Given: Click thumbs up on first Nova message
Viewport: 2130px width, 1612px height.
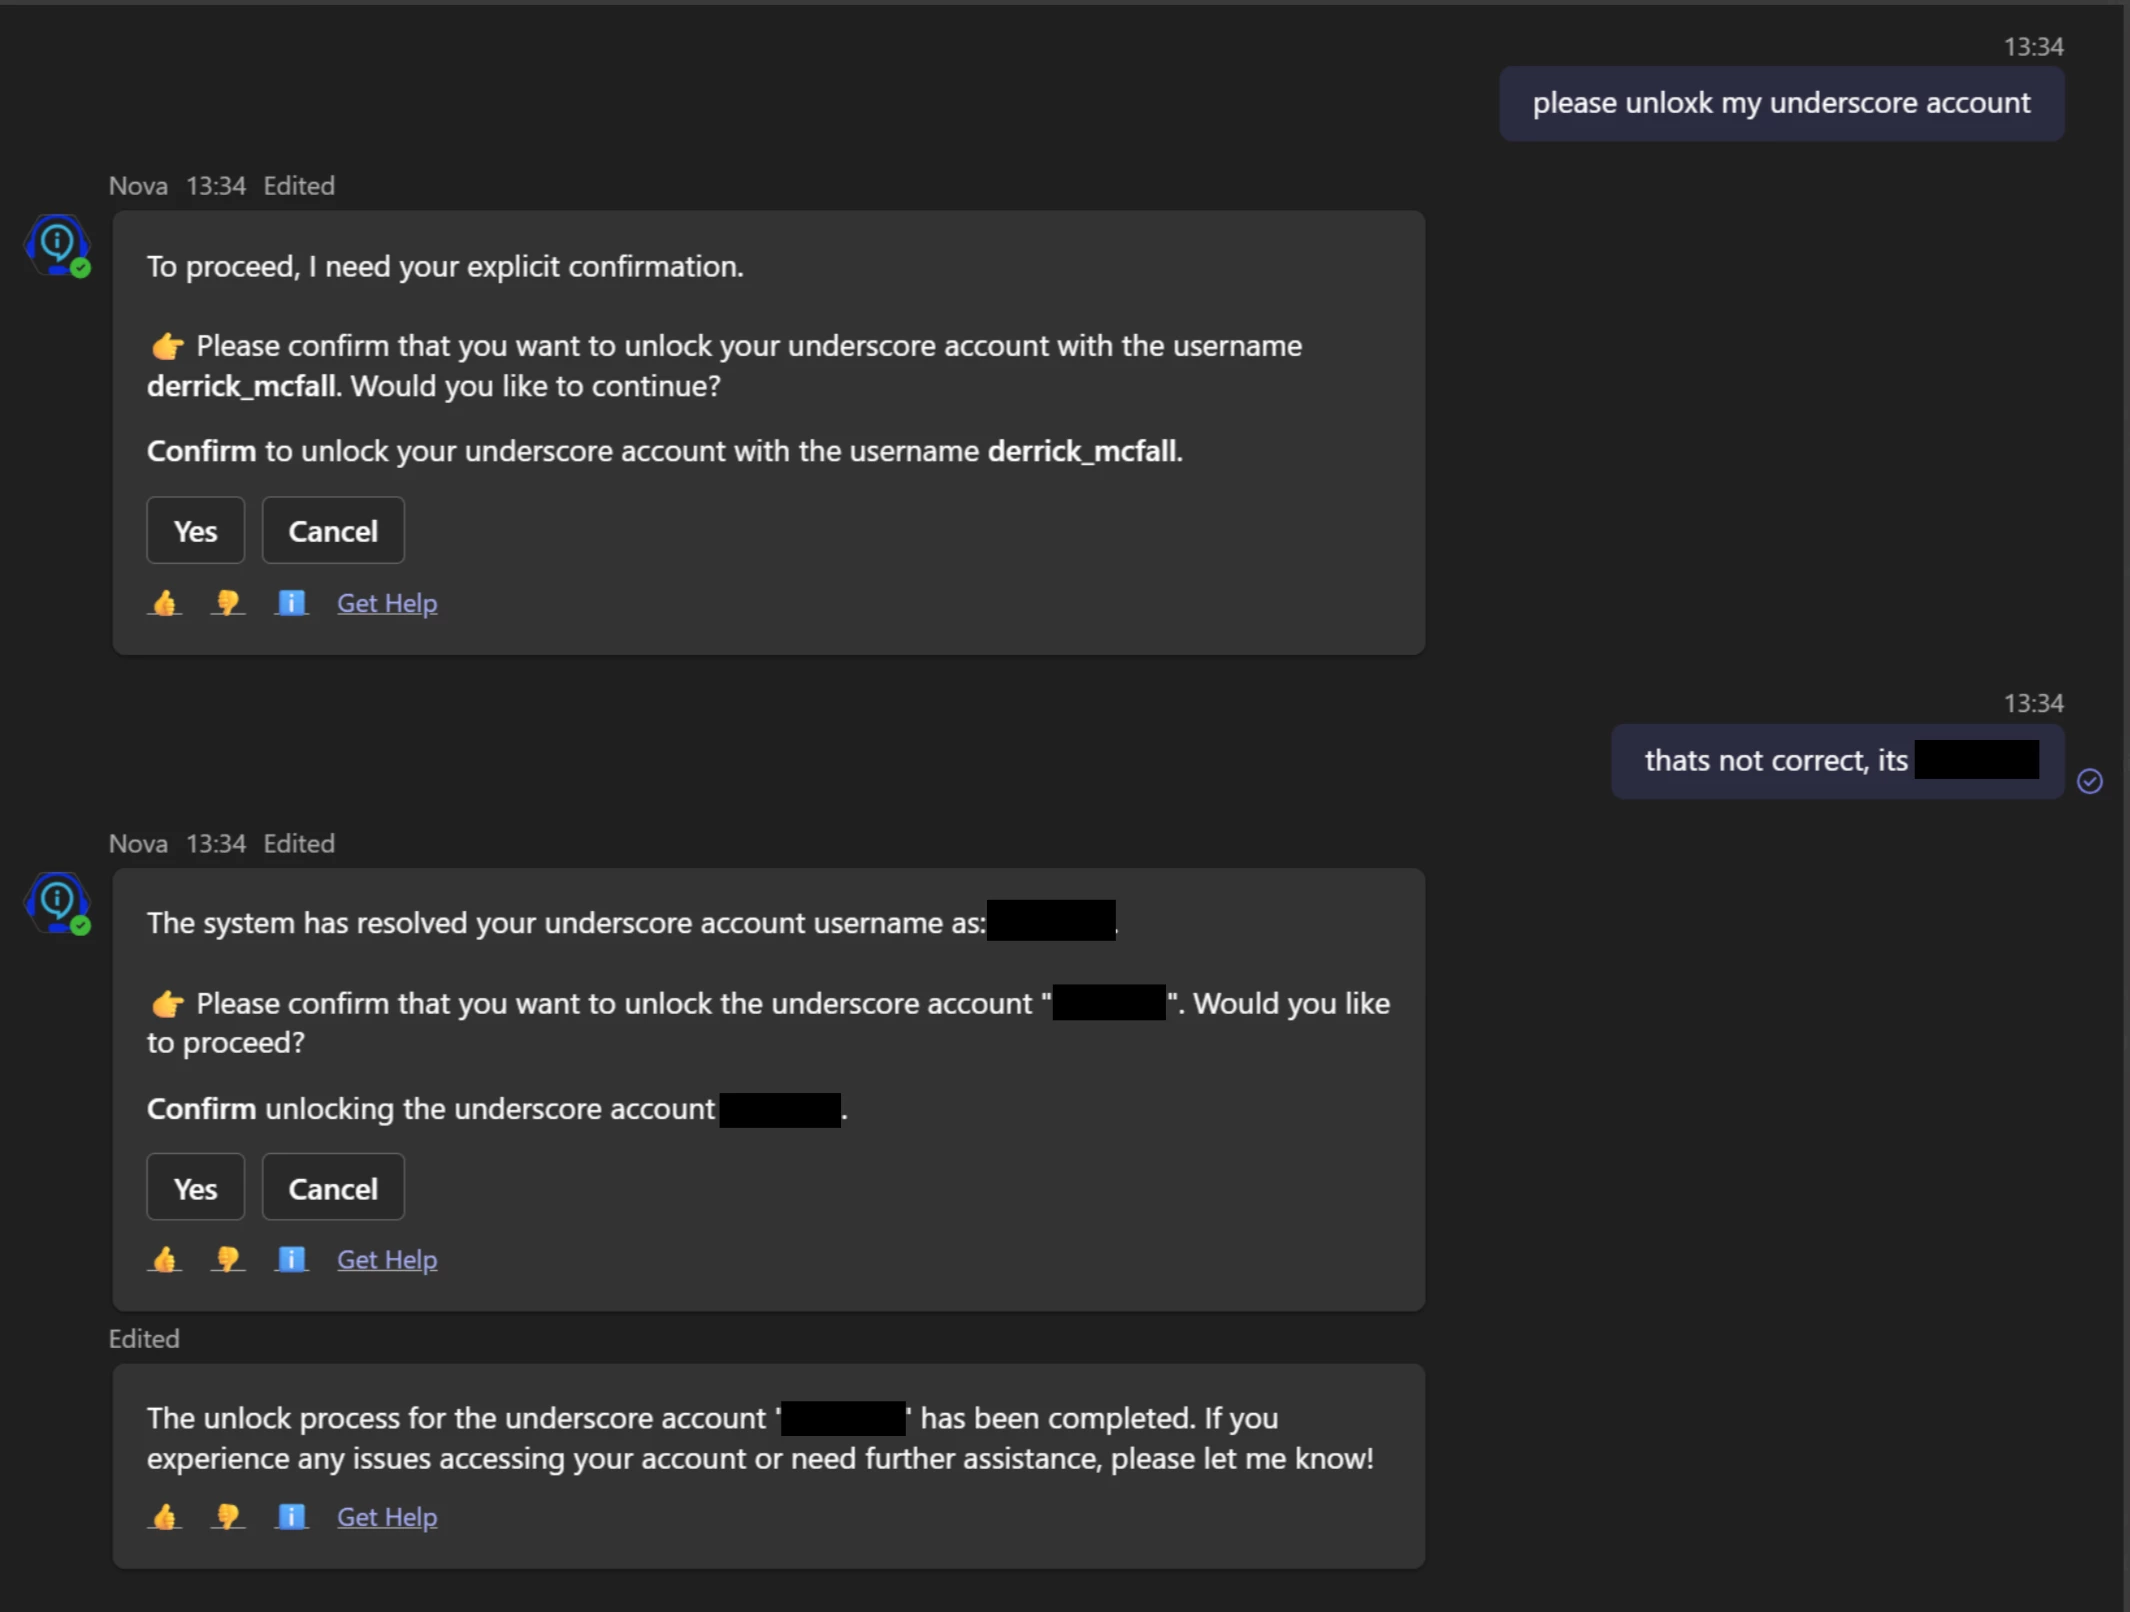Looking at the screenshot, I should 165,603.
